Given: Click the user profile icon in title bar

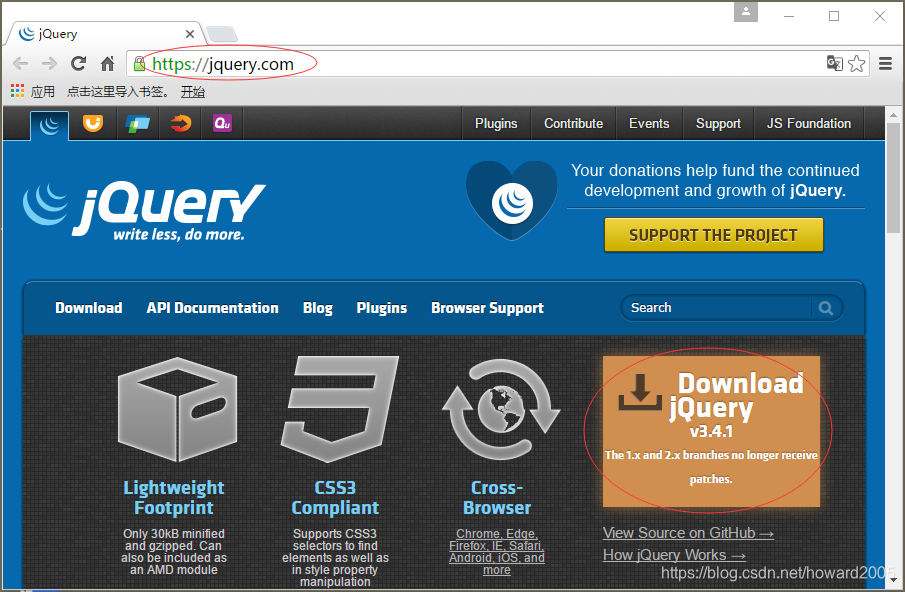Looking at the screenshot, I should (x=746, y=12).
